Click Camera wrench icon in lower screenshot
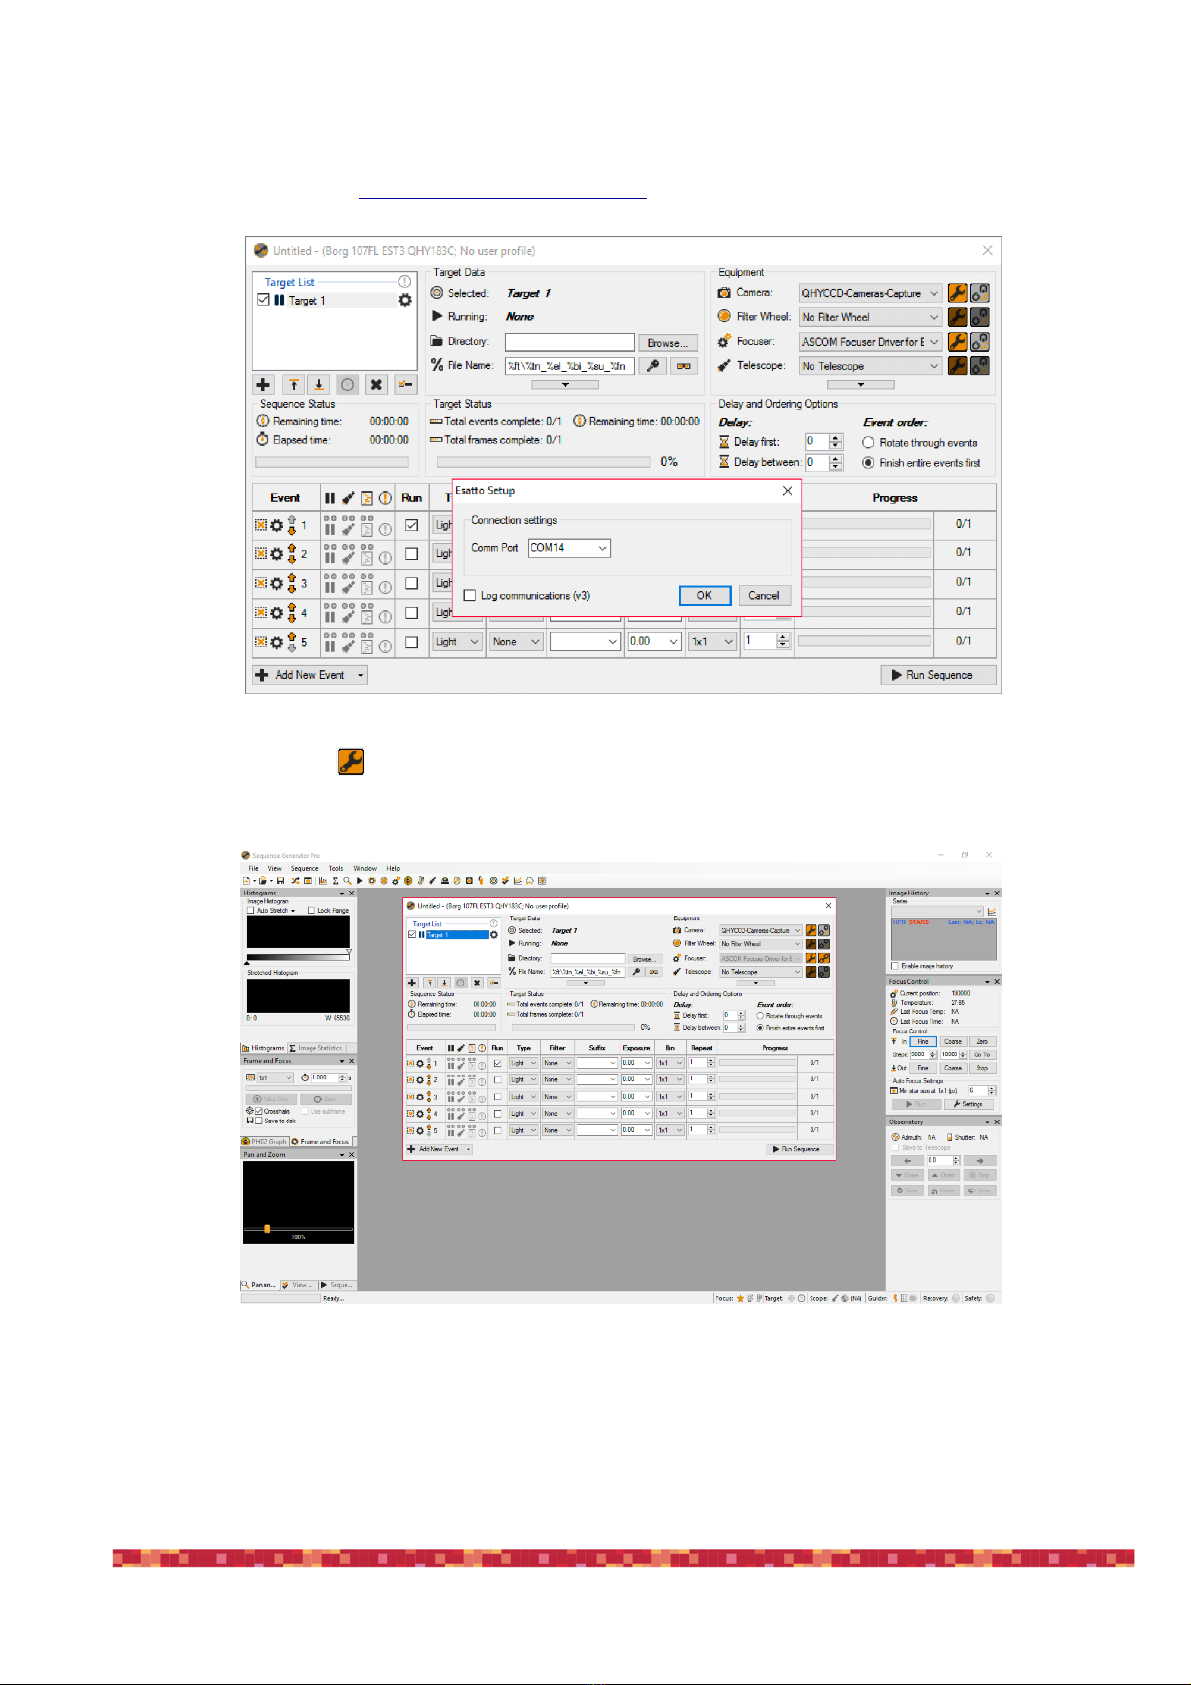Screen dimensions: 1191x1685 [811, 930]
